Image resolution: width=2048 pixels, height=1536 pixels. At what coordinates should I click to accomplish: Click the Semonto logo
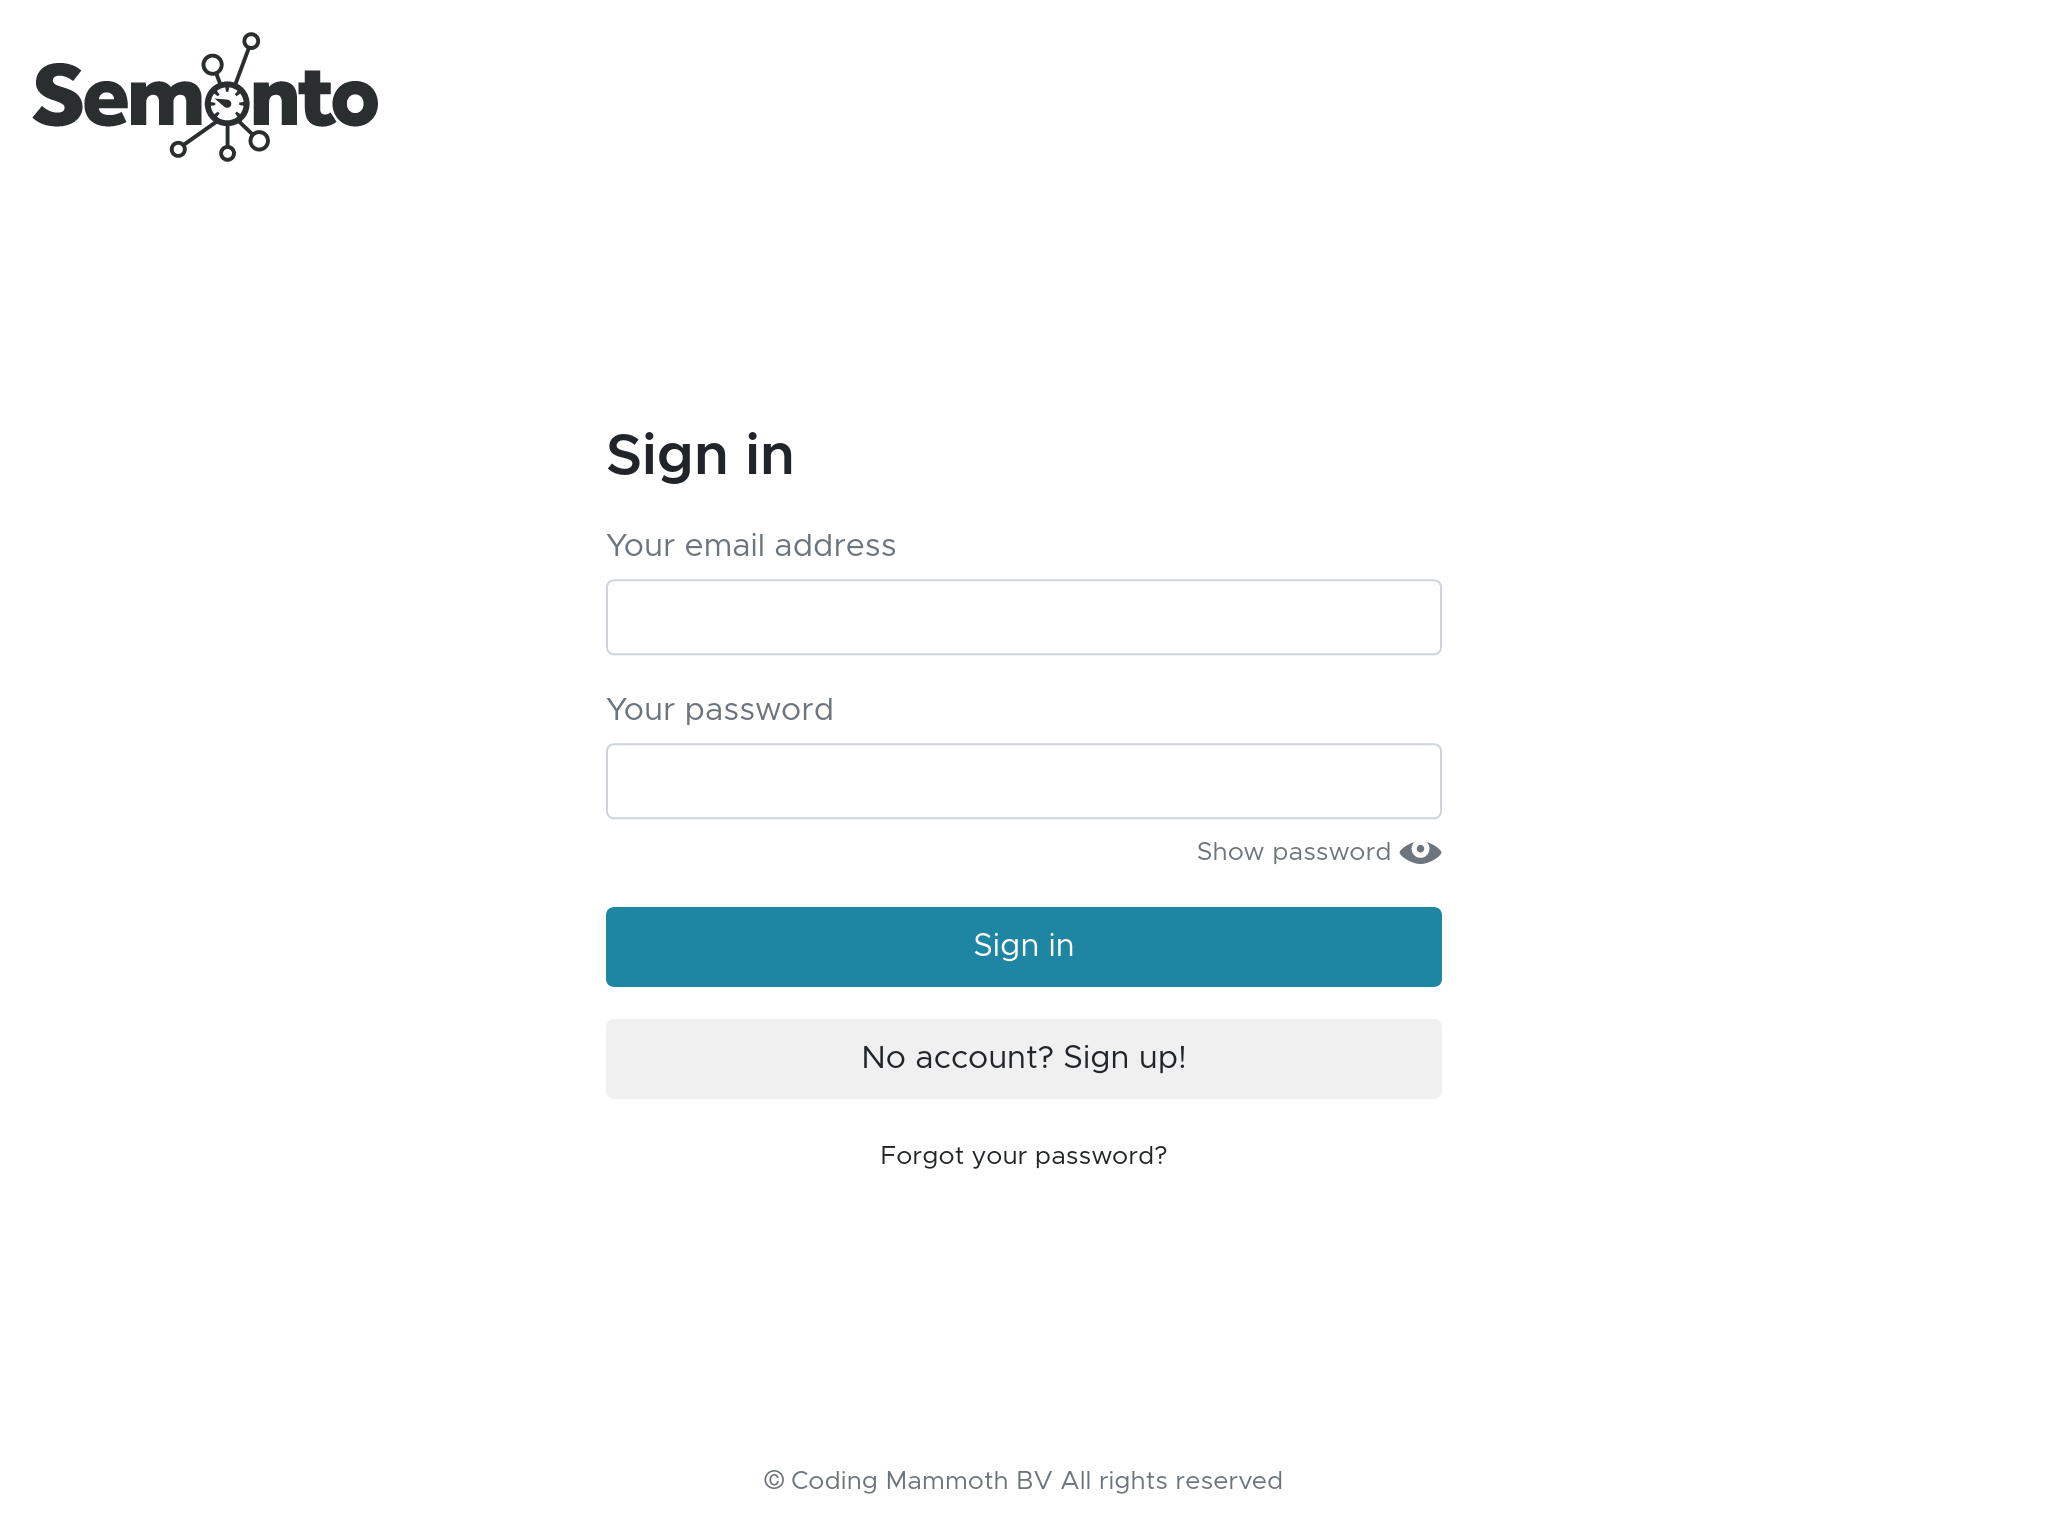coord(205,98)
